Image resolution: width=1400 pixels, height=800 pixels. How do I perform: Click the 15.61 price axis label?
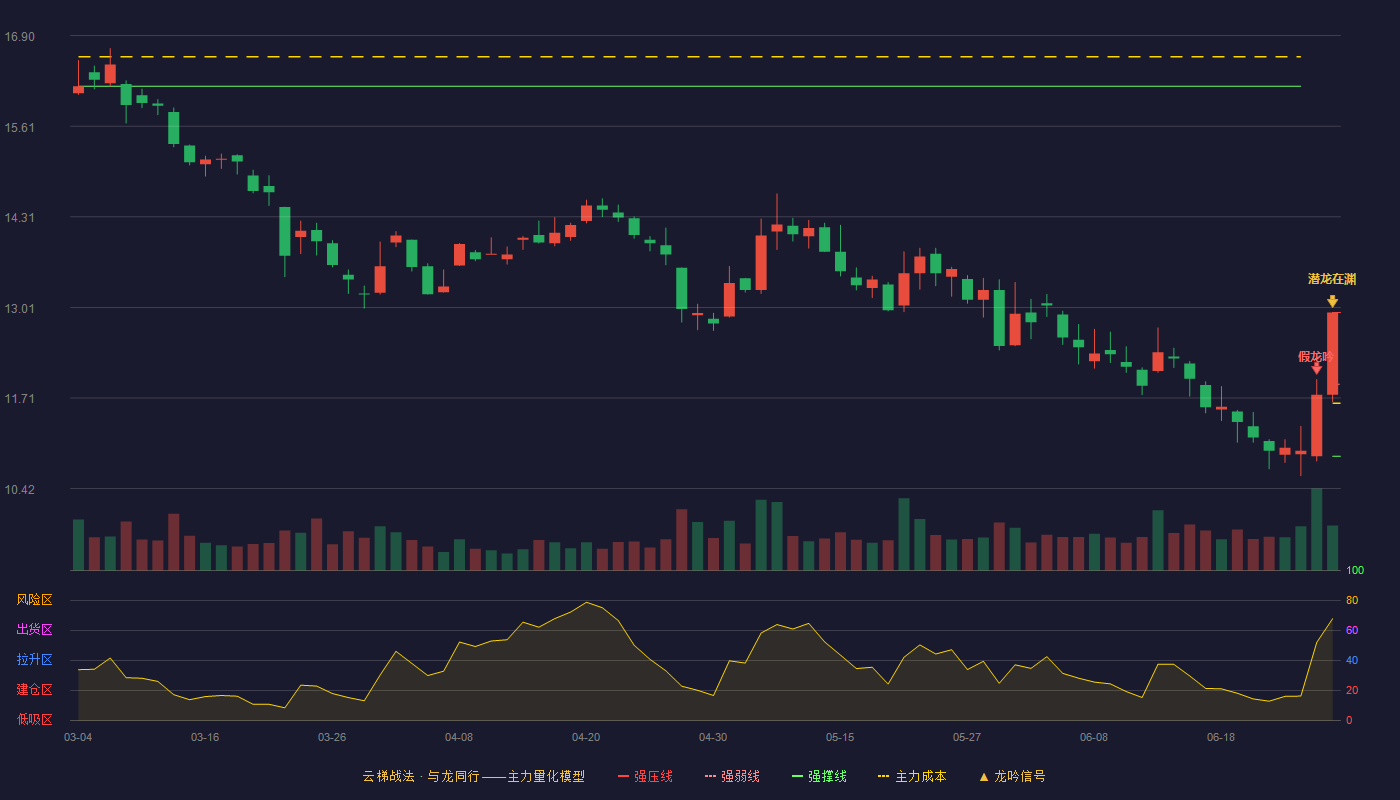click(x=19, y=127)
